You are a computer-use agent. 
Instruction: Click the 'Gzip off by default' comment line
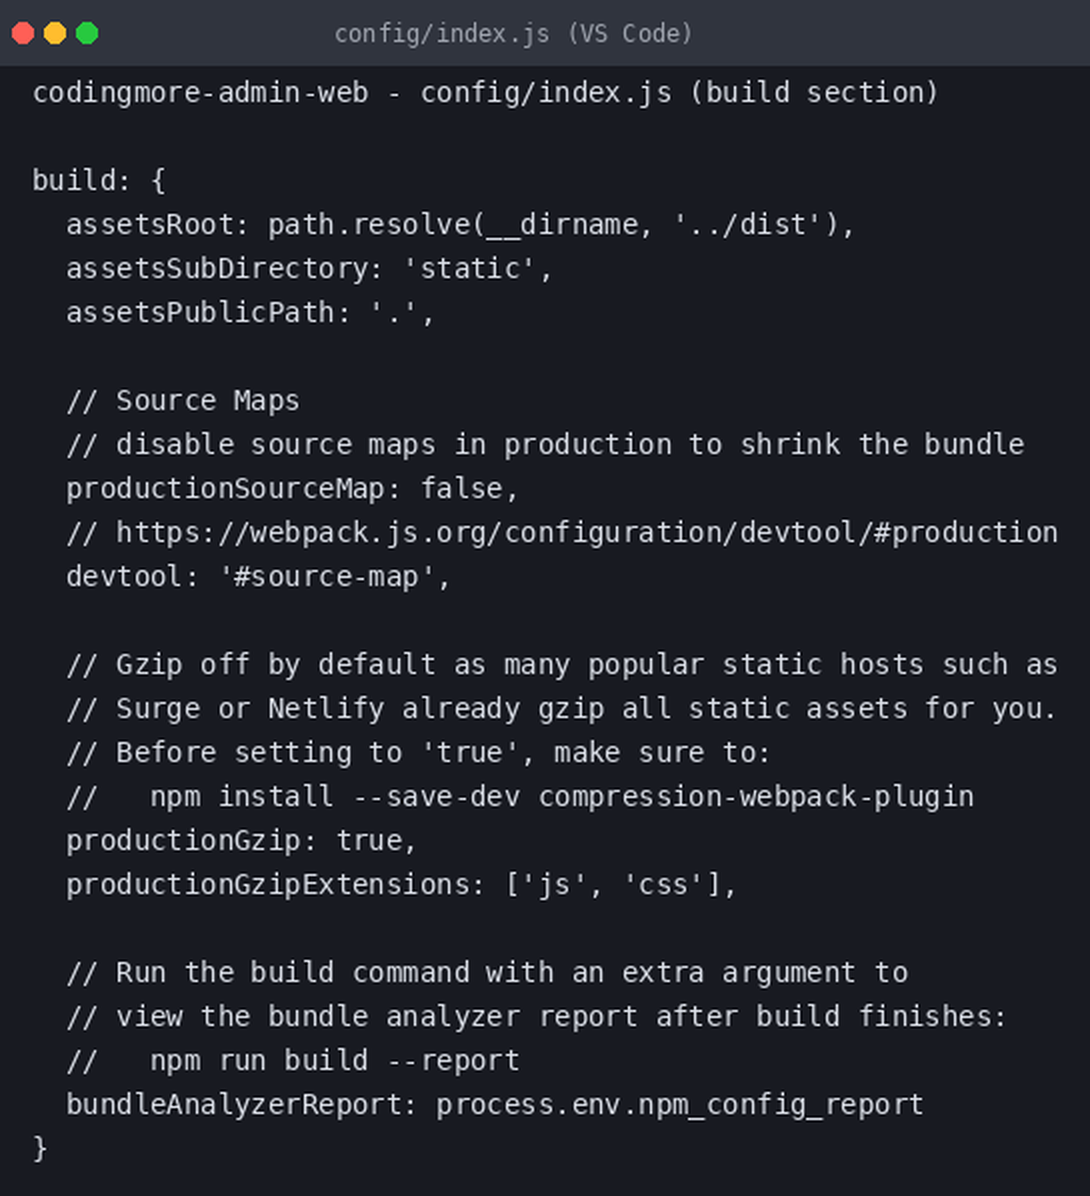click(x=562, y=665)
